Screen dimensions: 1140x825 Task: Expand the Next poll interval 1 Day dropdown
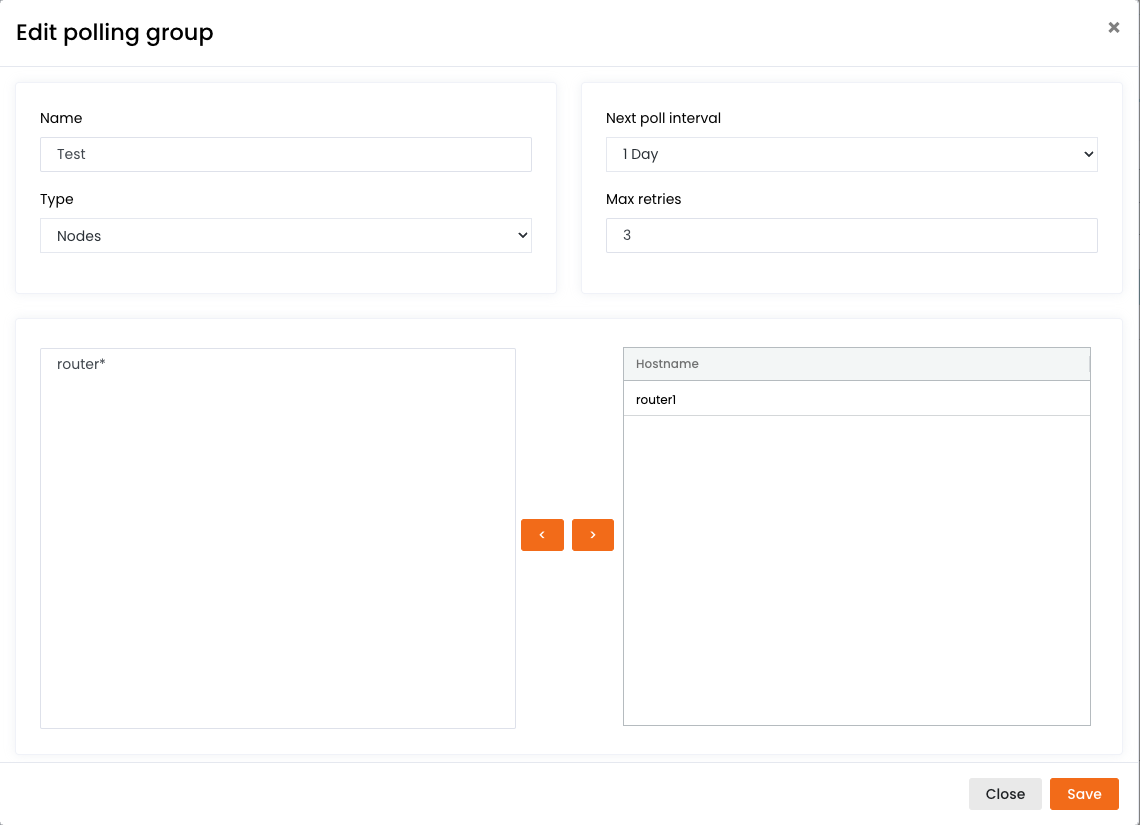coord(850,155)
